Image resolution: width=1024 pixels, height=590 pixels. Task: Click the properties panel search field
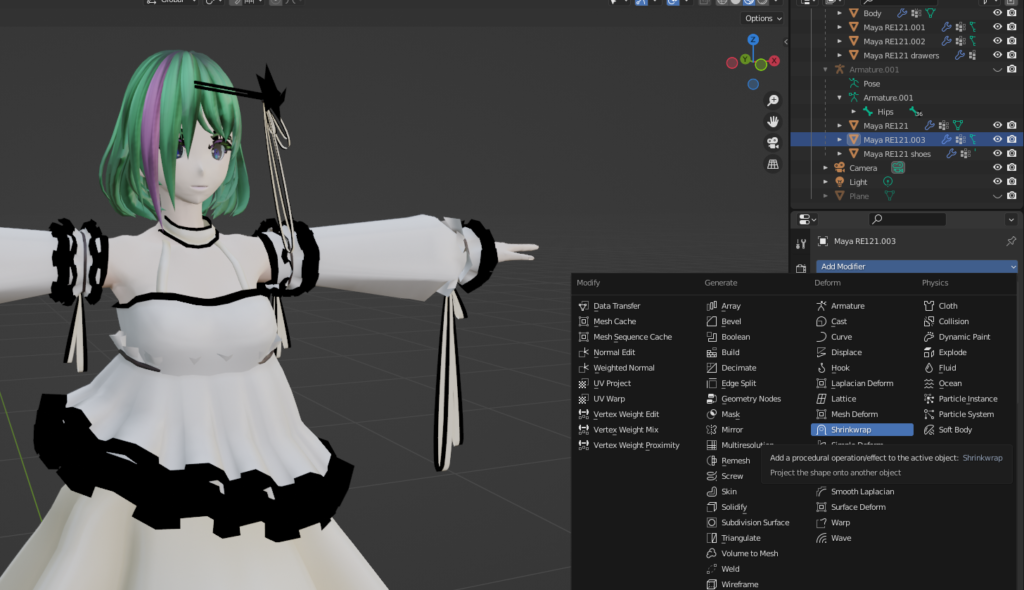click(x=908, y=220)
